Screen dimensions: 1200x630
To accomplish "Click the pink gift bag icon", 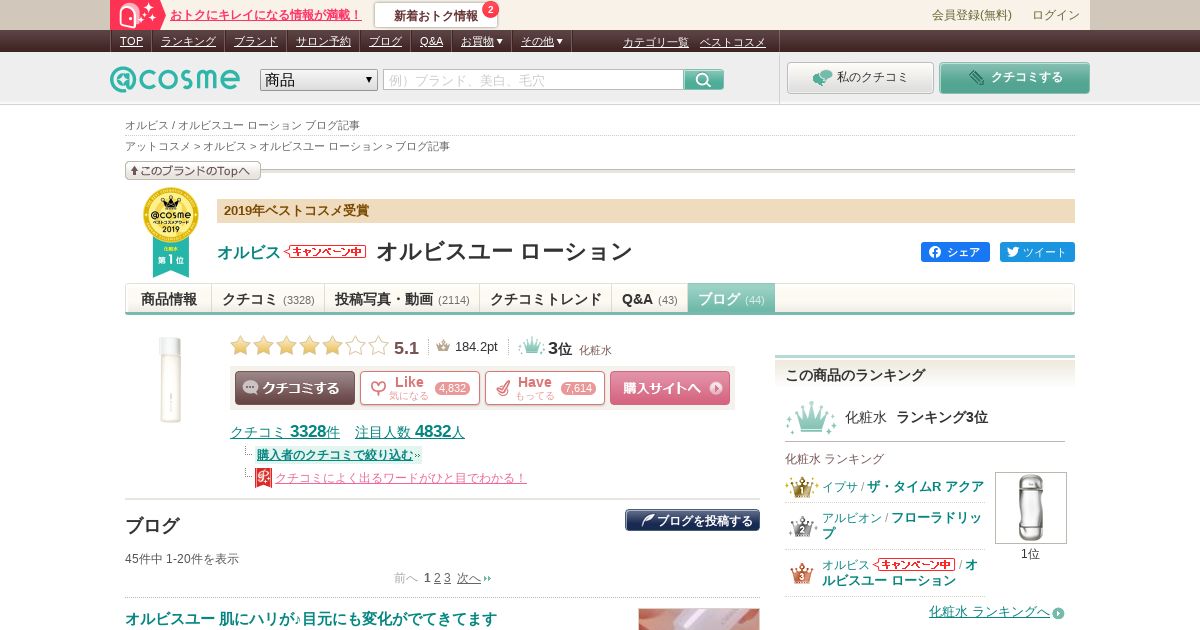I will pos(138,15).
